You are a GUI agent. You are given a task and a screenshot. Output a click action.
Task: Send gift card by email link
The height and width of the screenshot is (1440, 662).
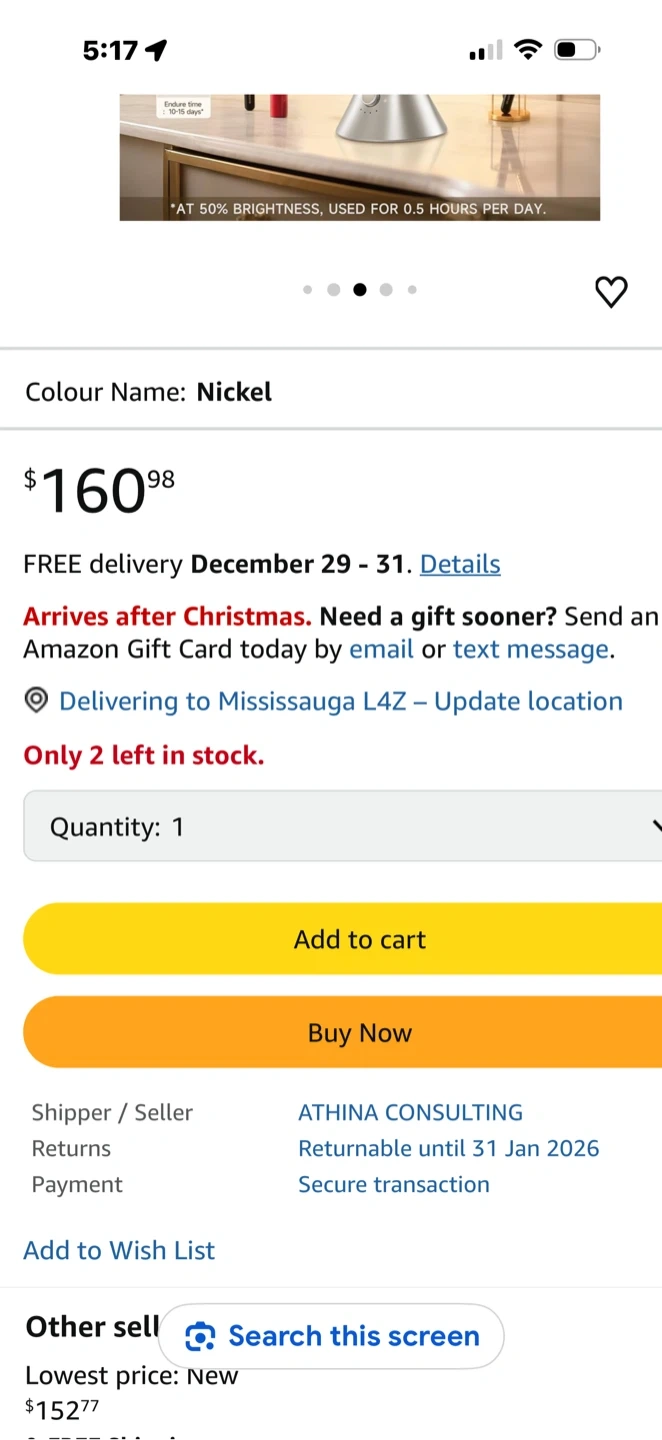pos(381,649)
